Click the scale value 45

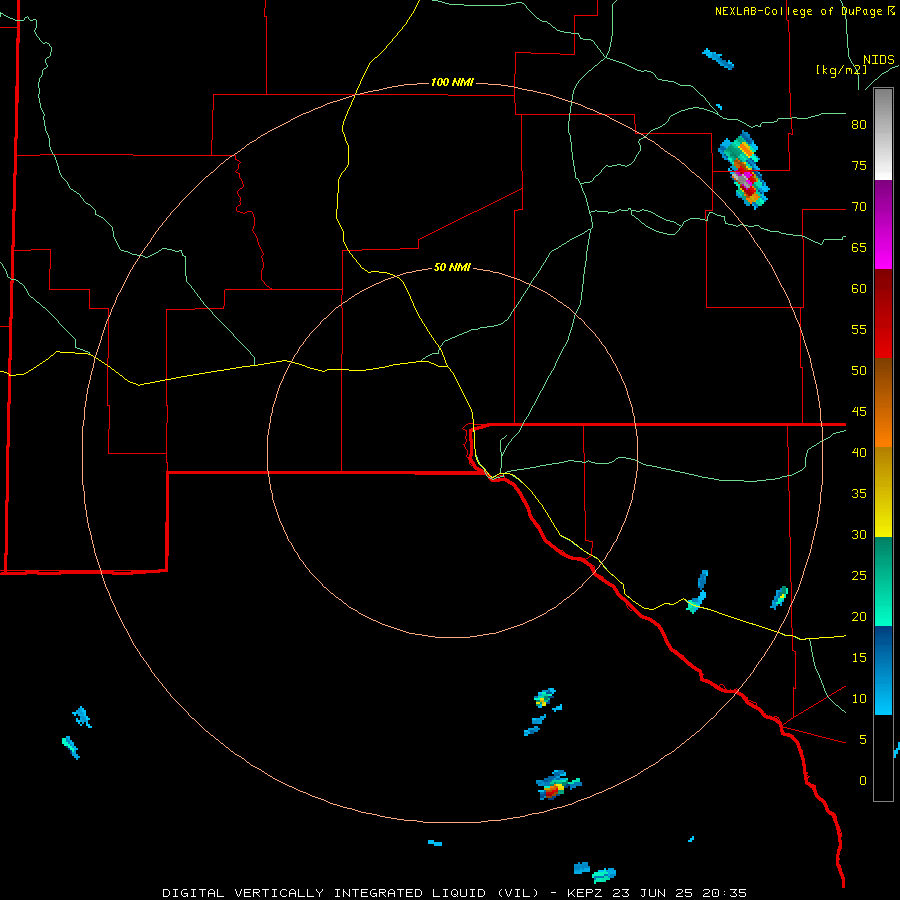pyautogui.click(x=859, y=412)
